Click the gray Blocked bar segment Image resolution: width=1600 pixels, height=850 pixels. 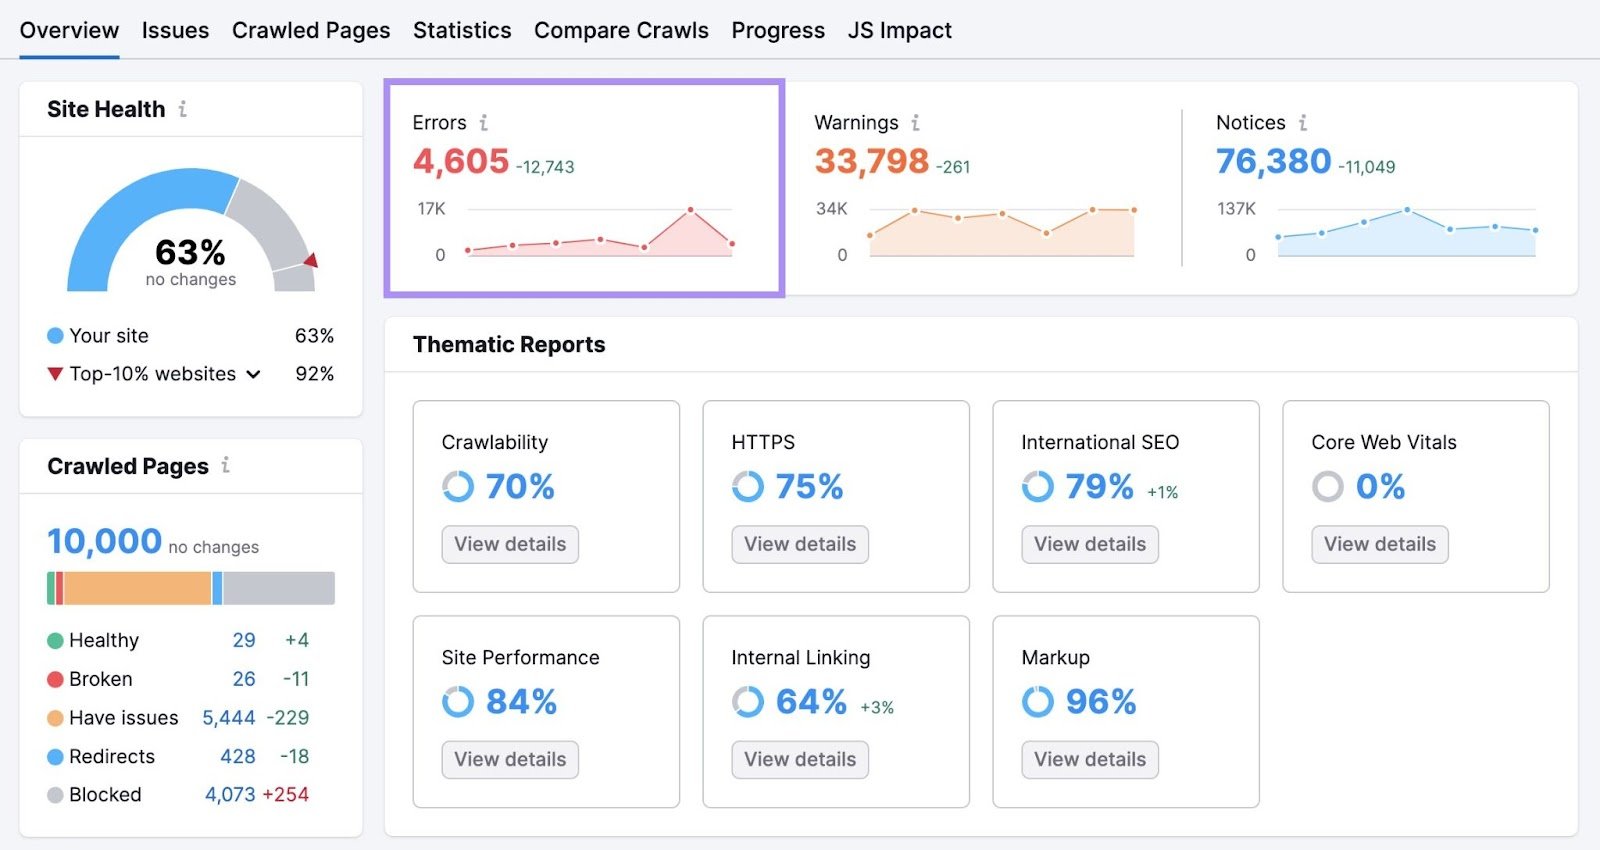(x=279, y=588)
